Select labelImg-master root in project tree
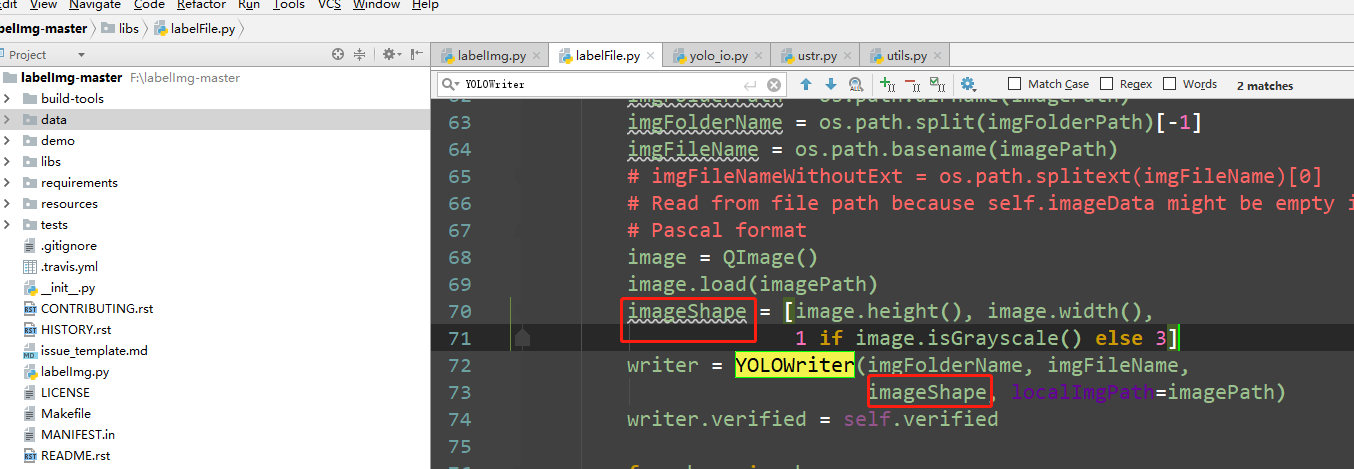Image resolution: width=1354 pixels, height=469 pixels. (71, 78)
